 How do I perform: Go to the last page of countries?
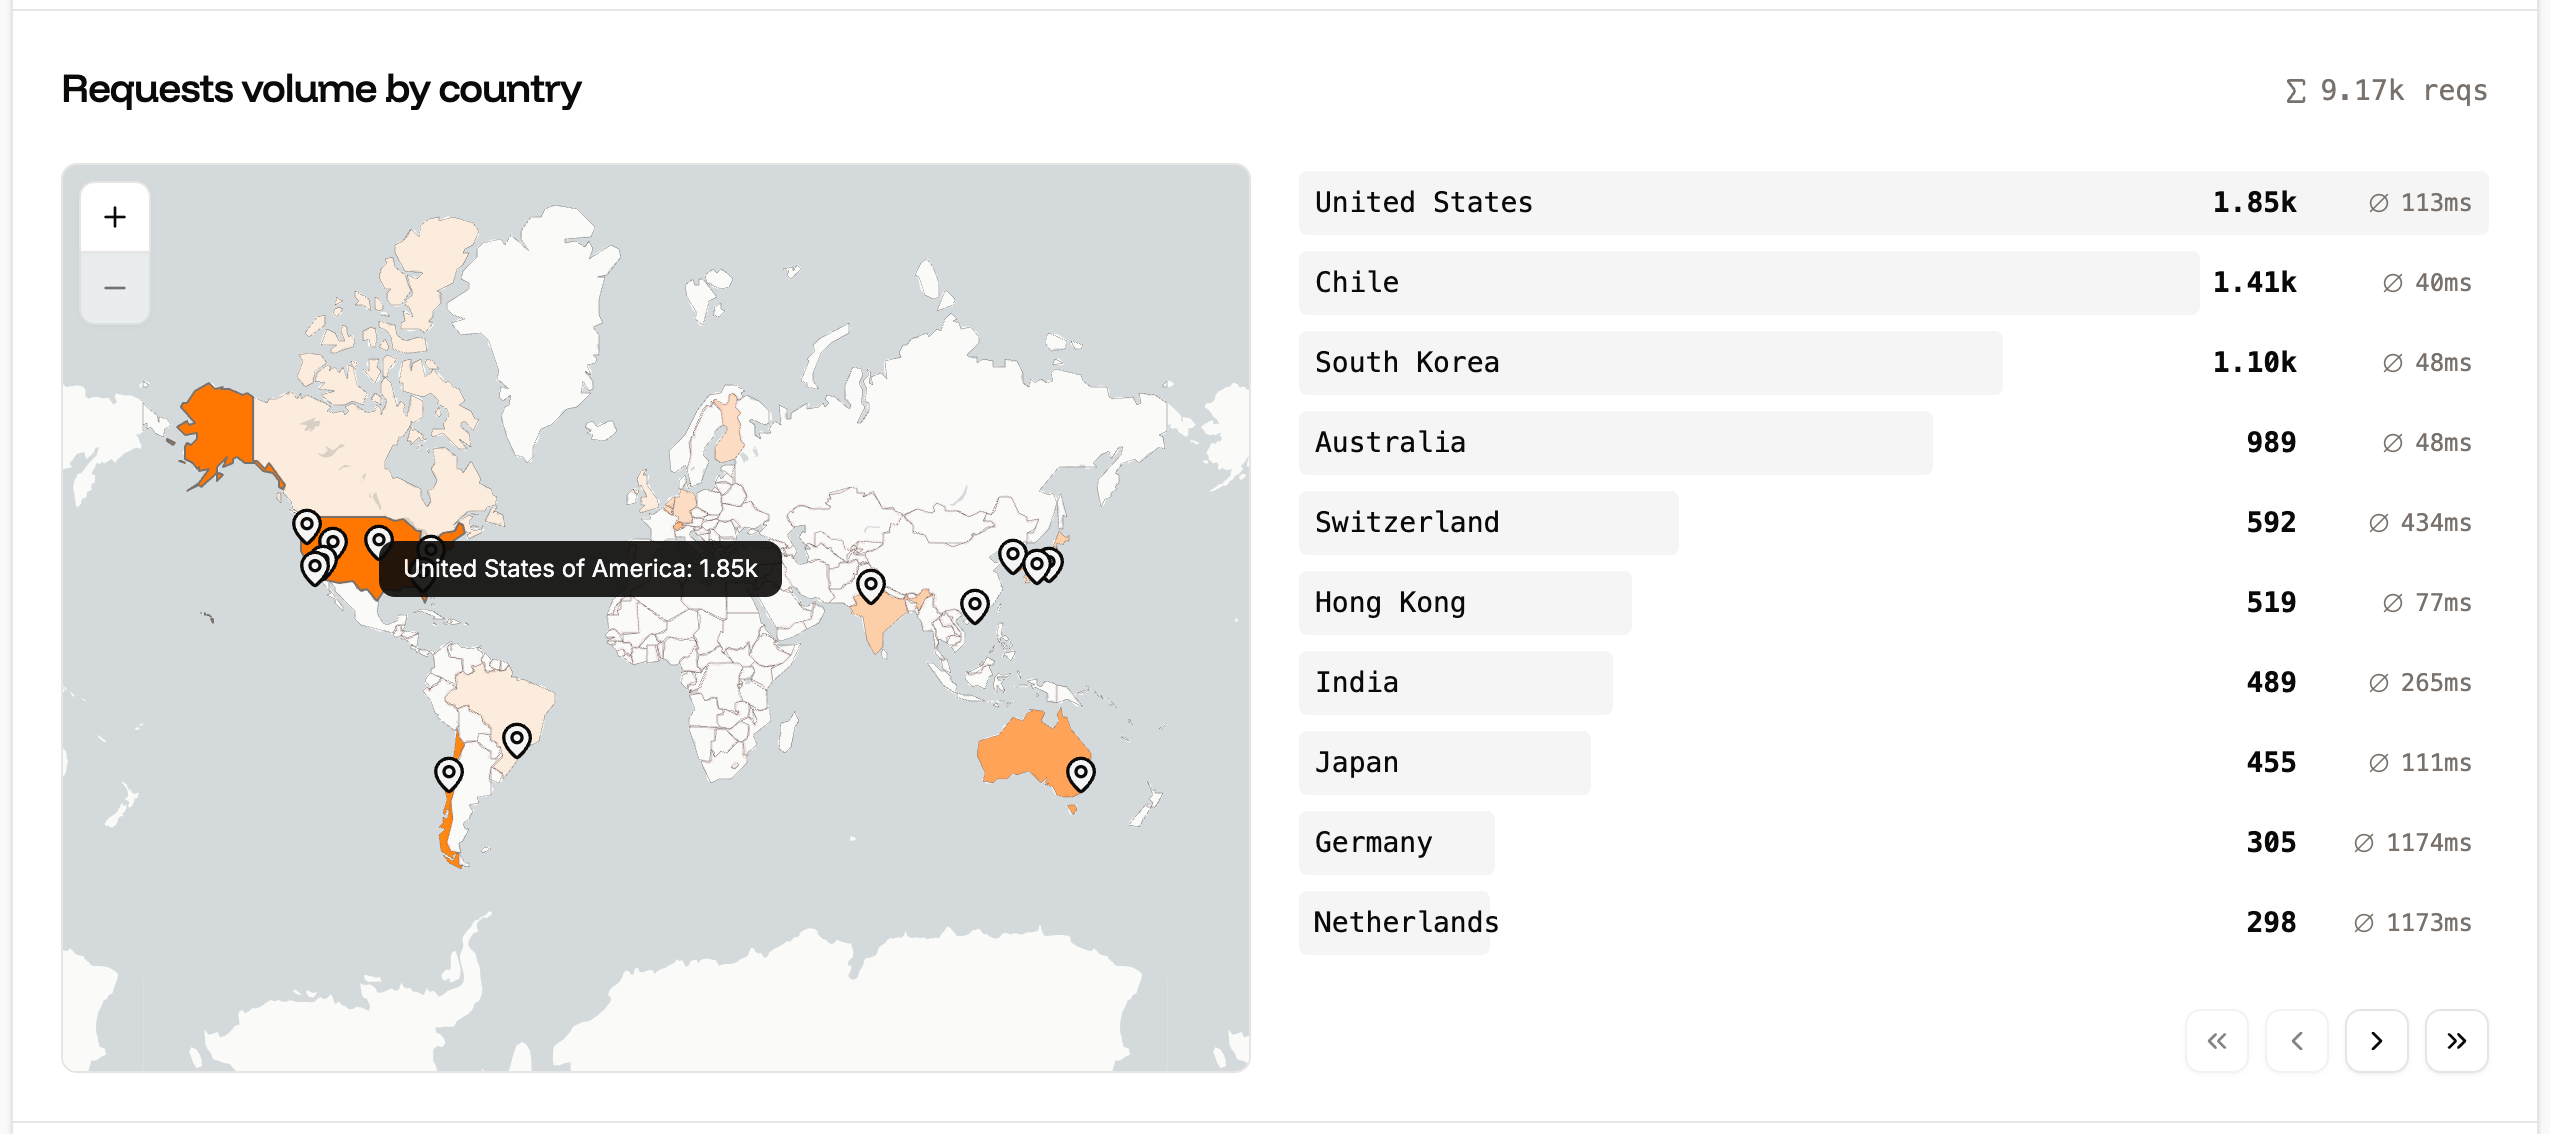[2457, 1041]
